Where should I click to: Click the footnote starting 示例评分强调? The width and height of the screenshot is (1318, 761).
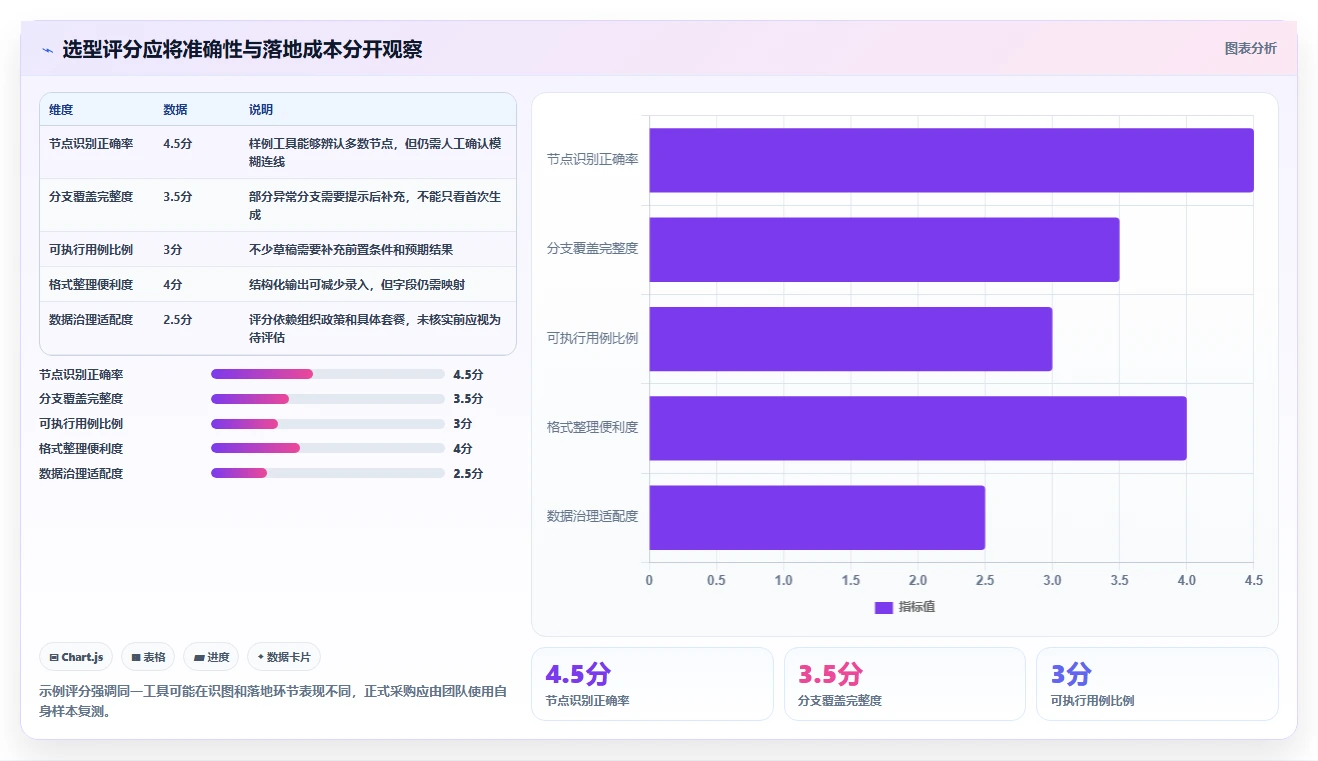pyautogui.click(x=273, y=701)
